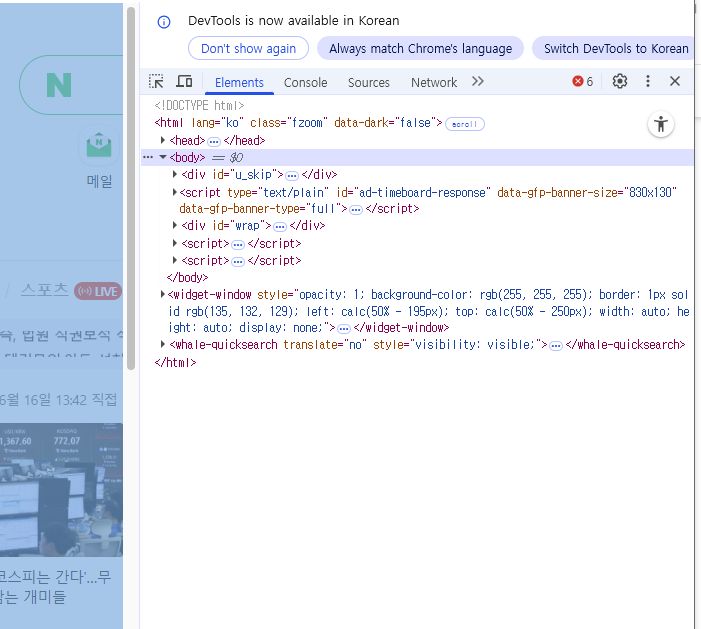The height and width of the screenshot is (629, 701).
Task: Expand the widget-window element node
Action: coord(163,294)
